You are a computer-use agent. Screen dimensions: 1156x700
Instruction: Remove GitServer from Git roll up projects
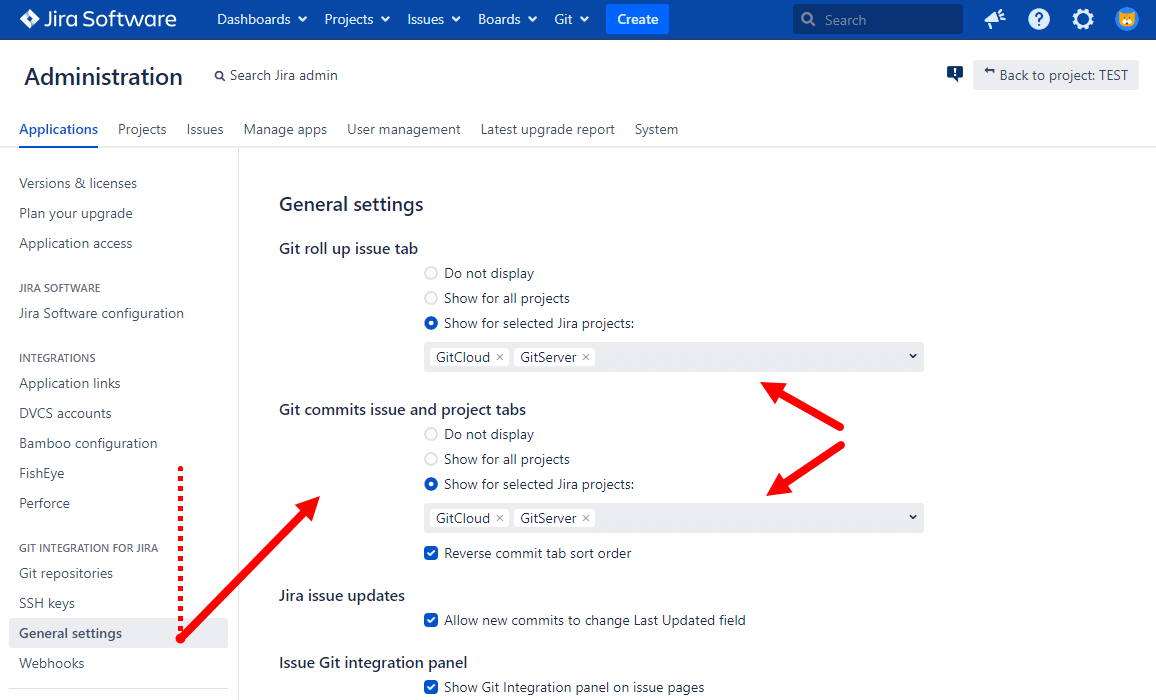[x=586, y=357]
